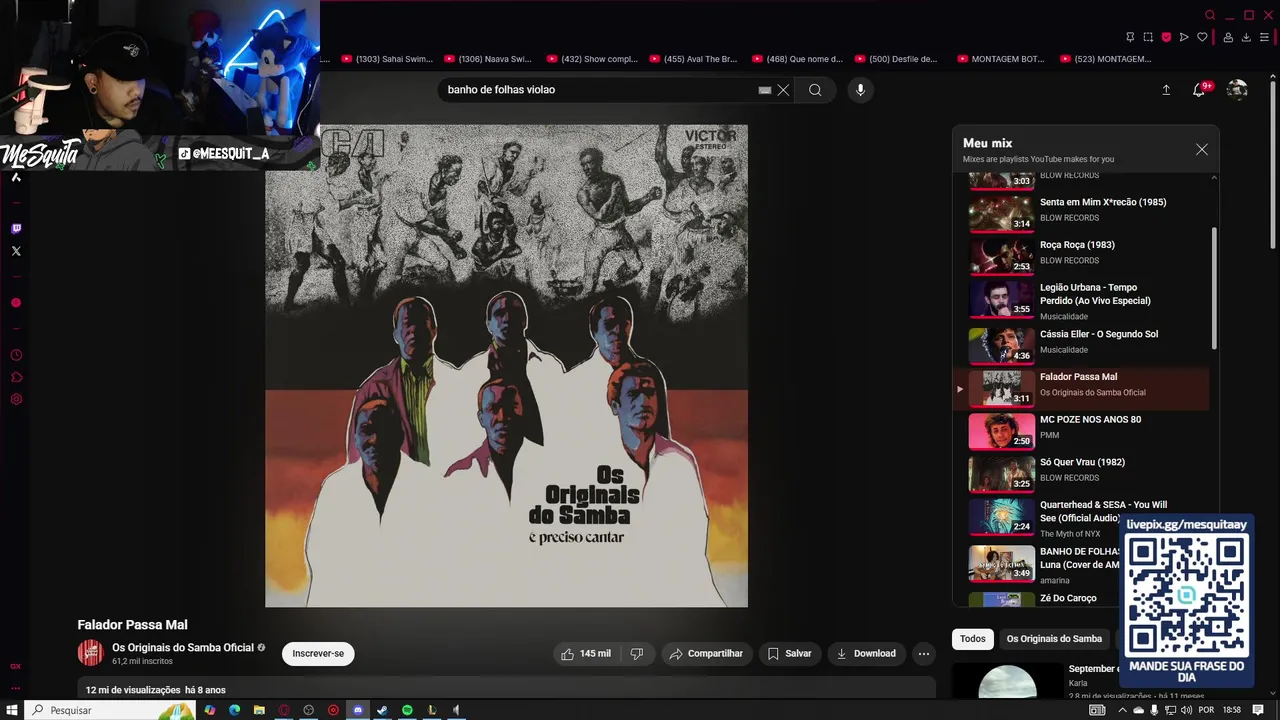
Task: Click the album cover video player
Action: coord(506,365)
